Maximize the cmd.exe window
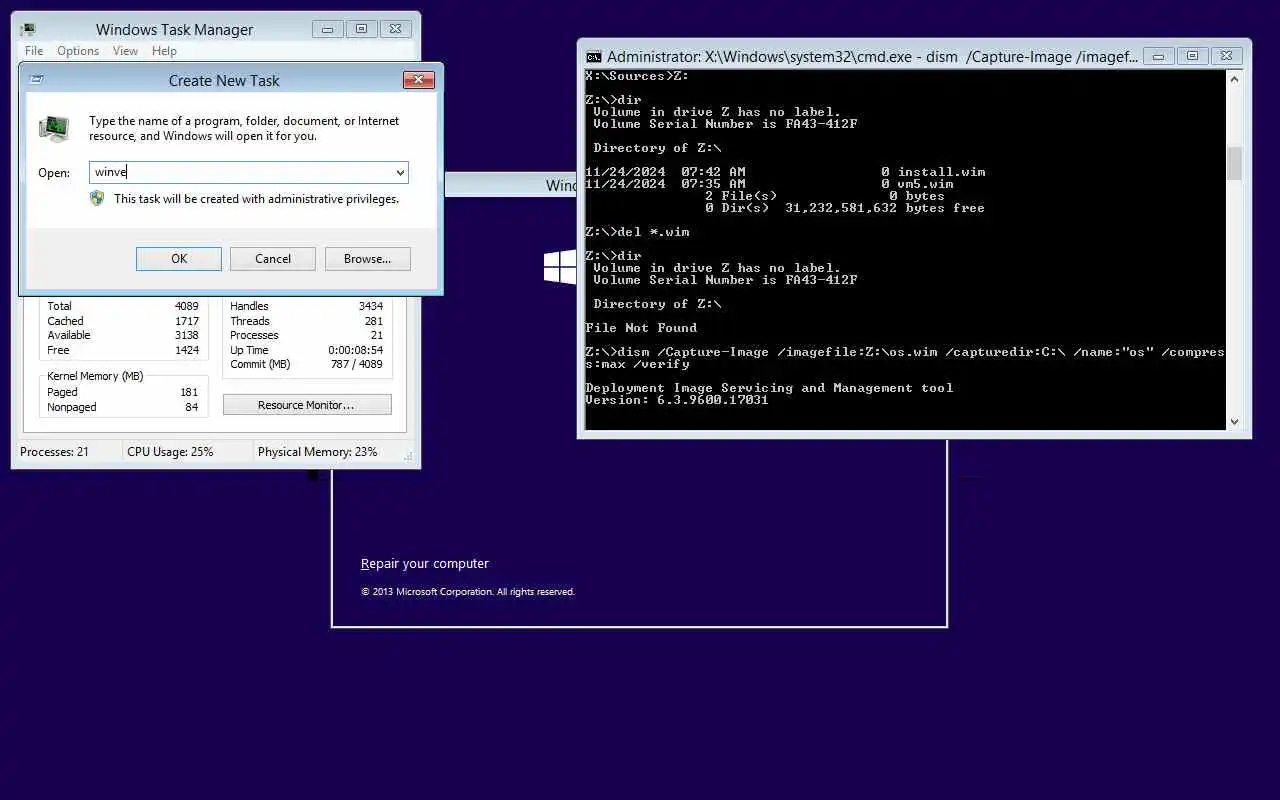The width and height of the screenshot is (1280, 800). pos(1192,56)
